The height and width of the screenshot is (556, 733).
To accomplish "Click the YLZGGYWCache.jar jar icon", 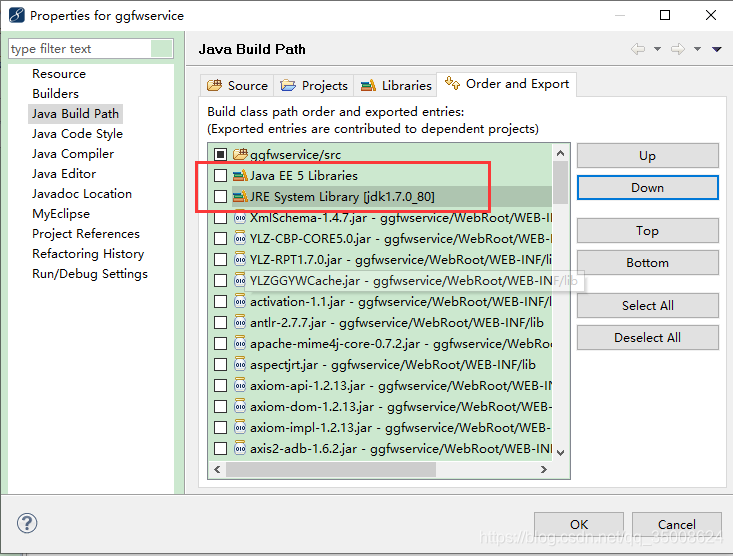I will [x=240, y=281].
